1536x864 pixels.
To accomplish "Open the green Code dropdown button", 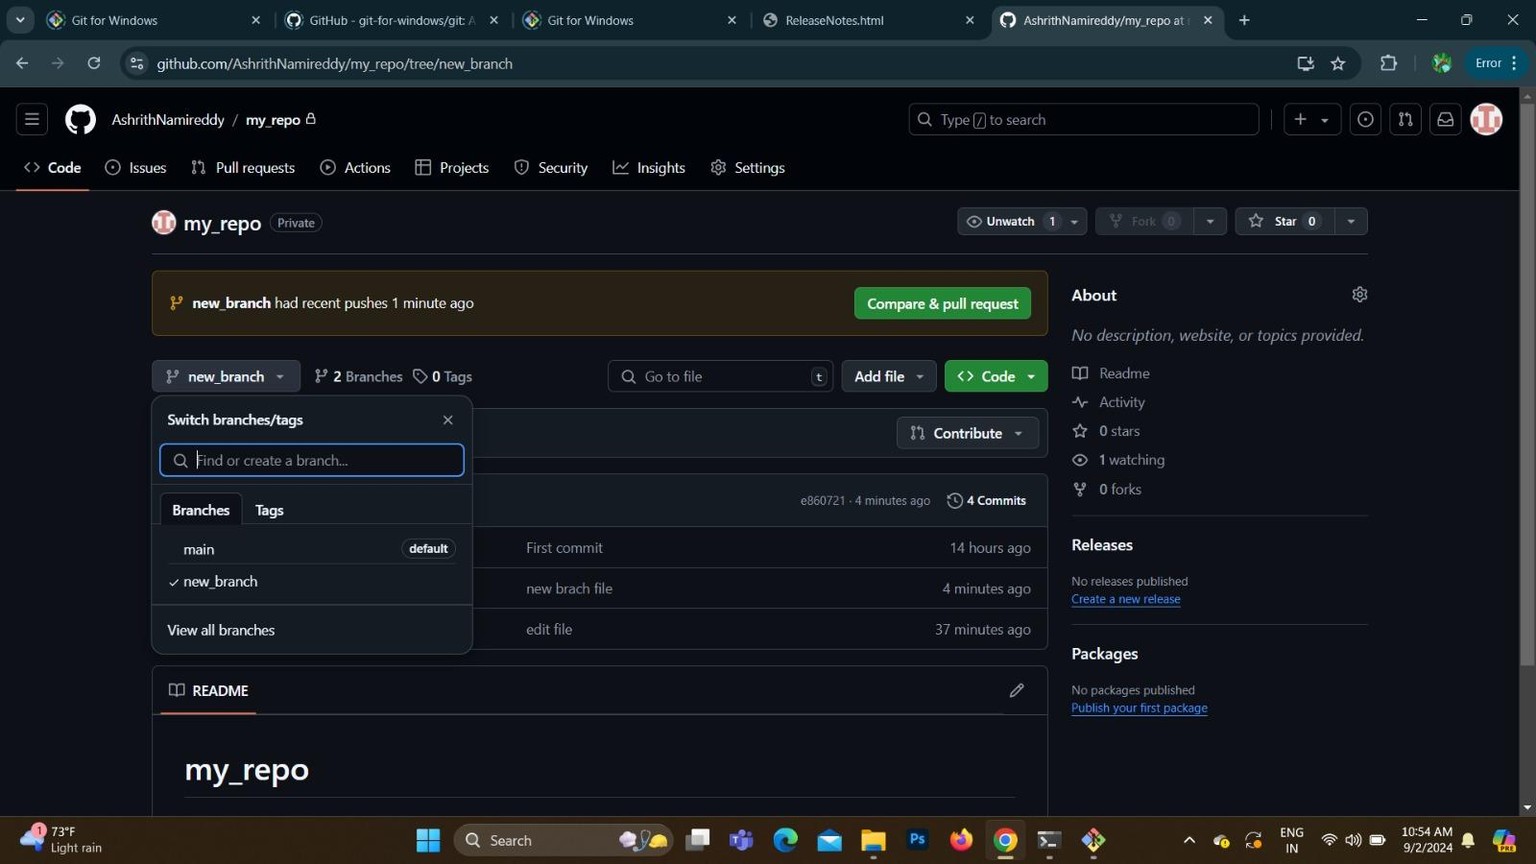I will pos(996,376).
